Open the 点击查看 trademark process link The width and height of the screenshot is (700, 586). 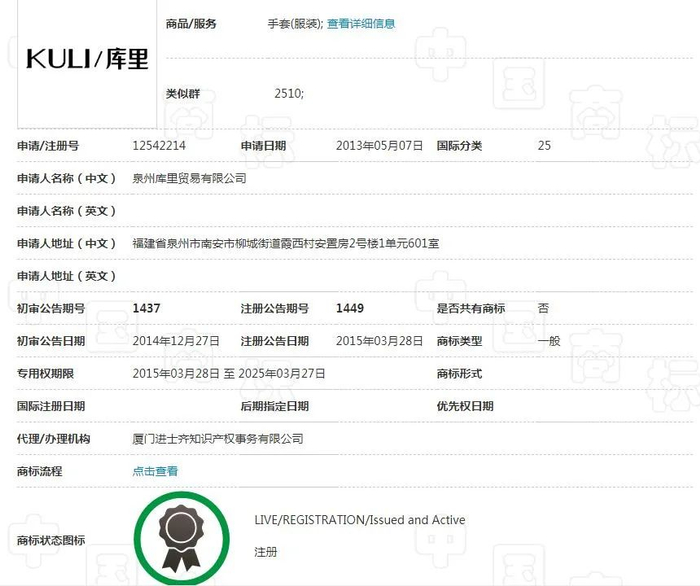click(x=155, y=471)
